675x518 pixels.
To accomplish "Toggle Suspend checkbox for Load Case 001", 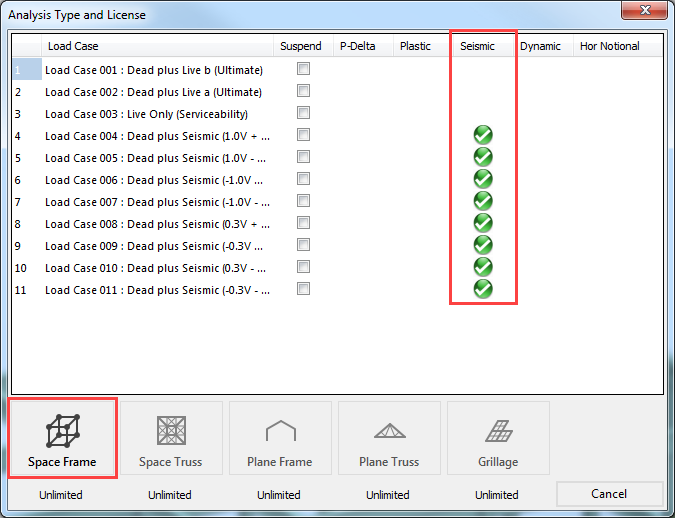I will 303,69.
